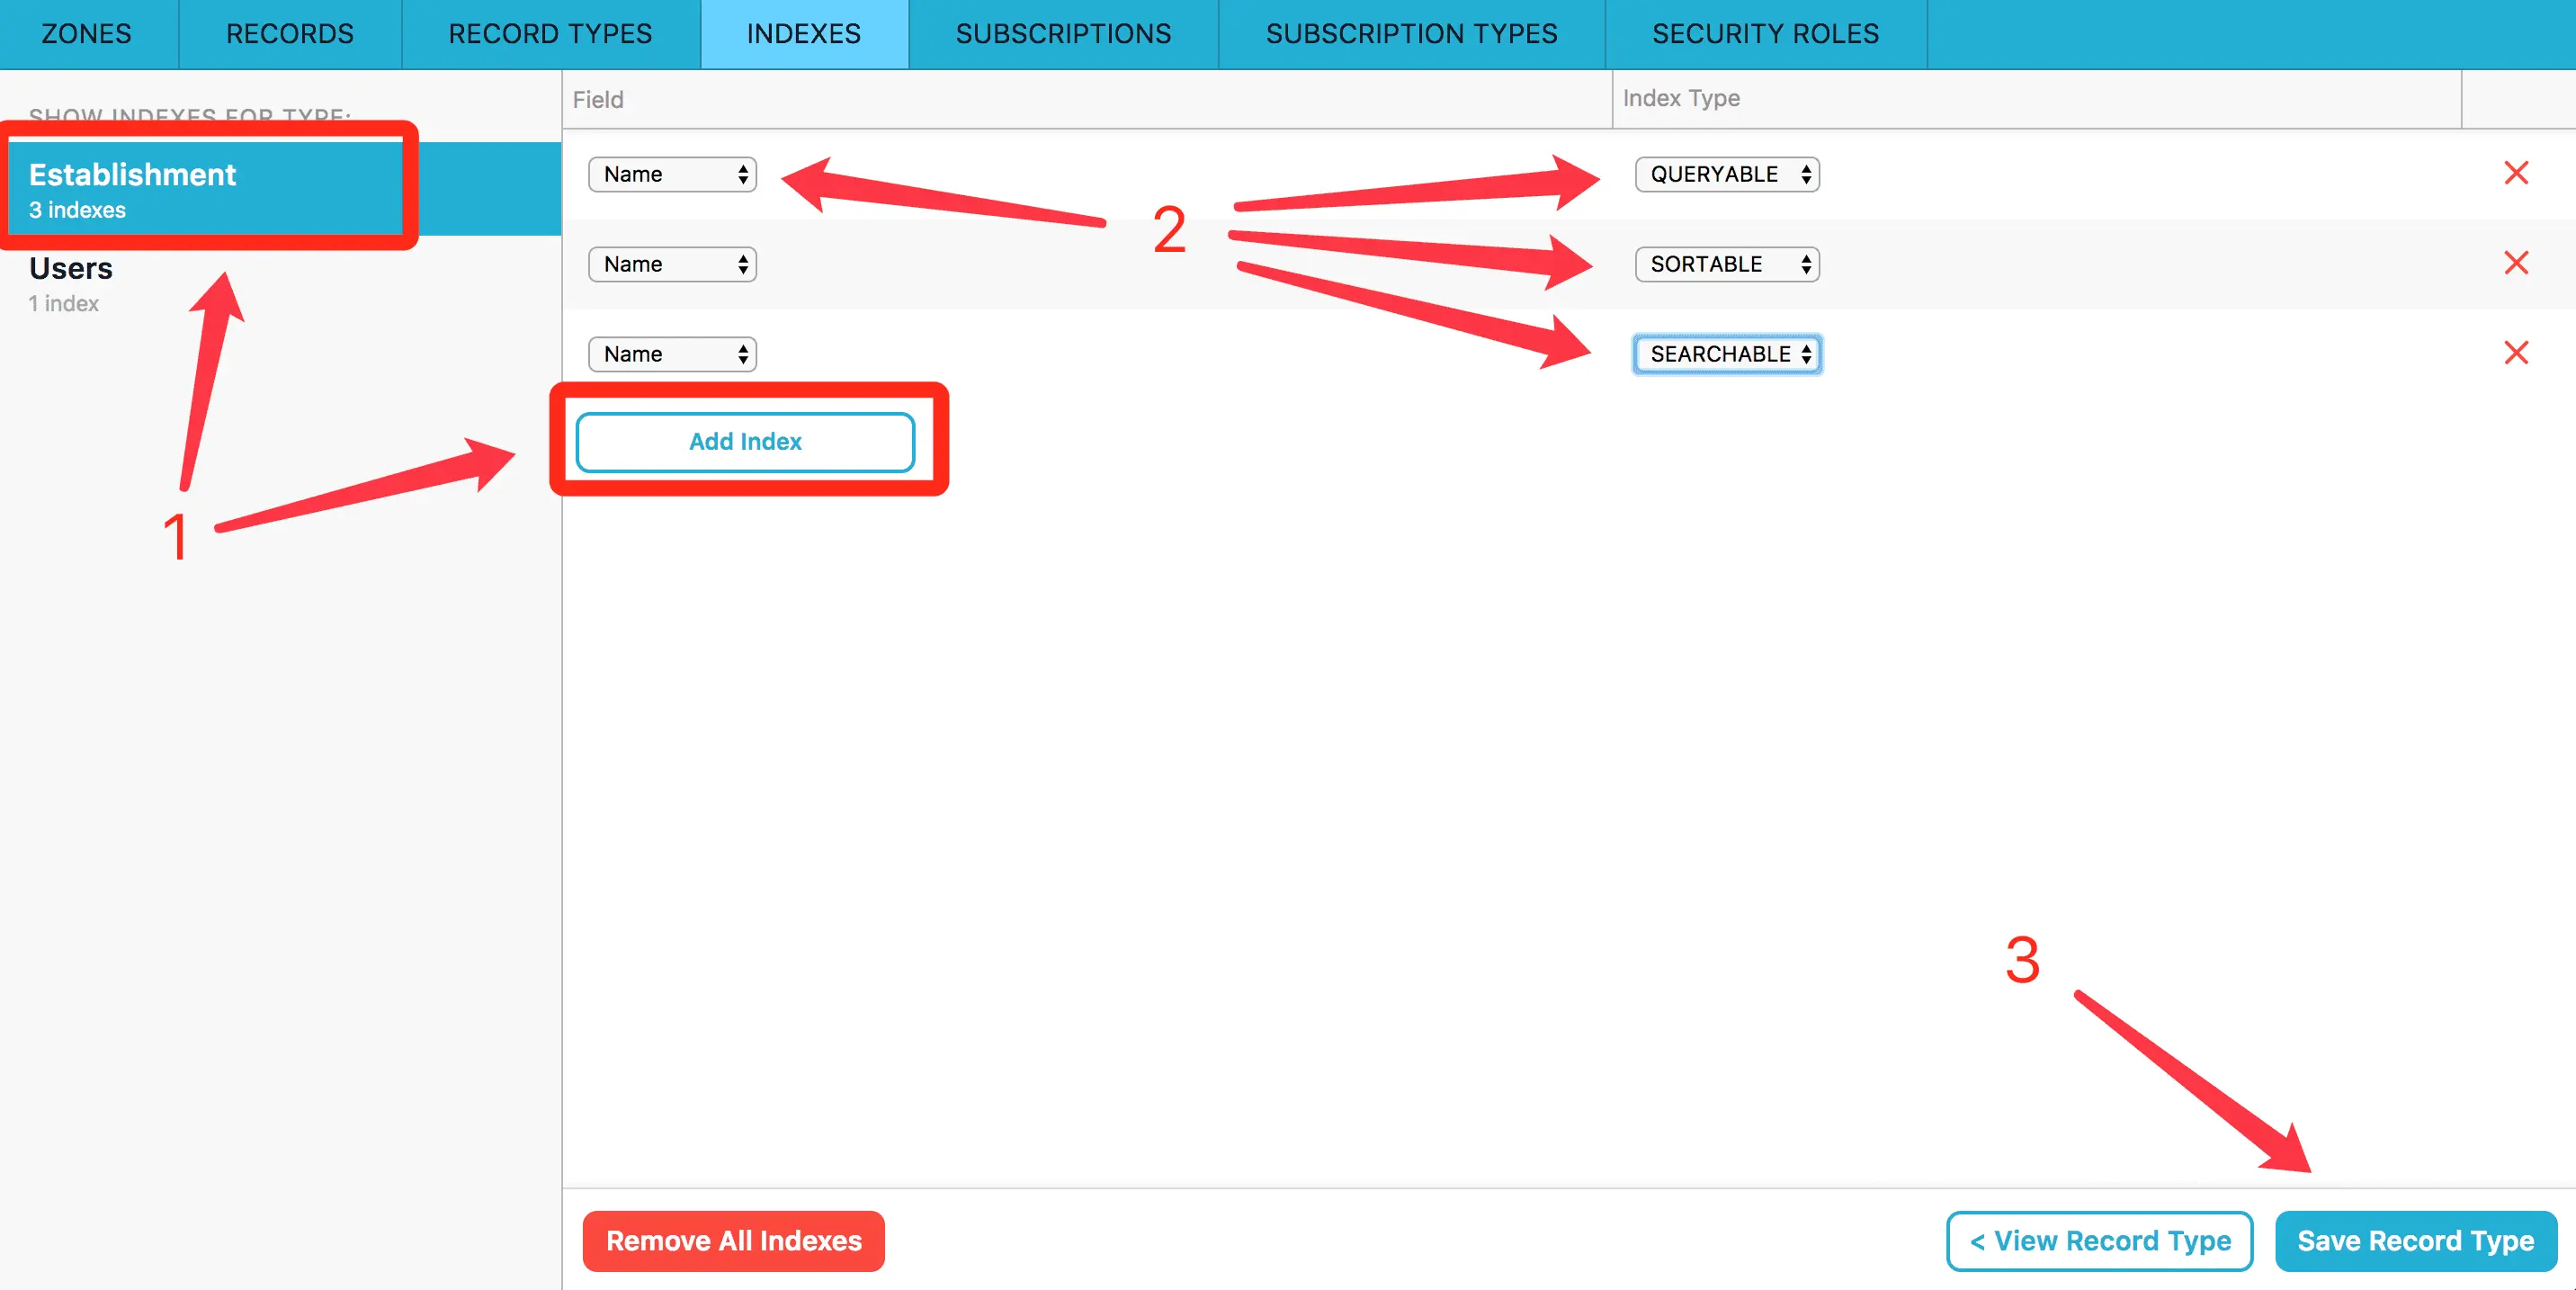The image size is (2576, 1290).
Task: Open Name field dropdown in the SEARCHABLE row
Action: click(x=672, y=354)
